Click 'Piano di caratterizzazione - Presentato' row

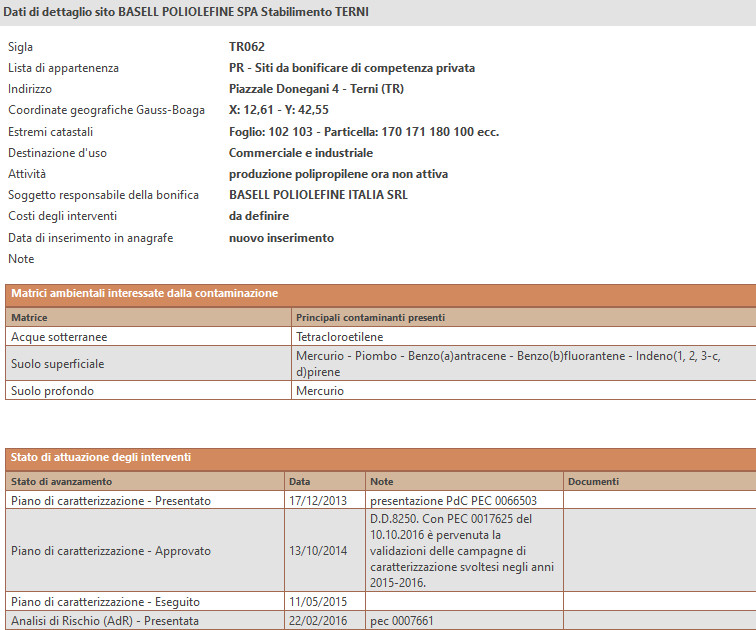pos(145,500)
